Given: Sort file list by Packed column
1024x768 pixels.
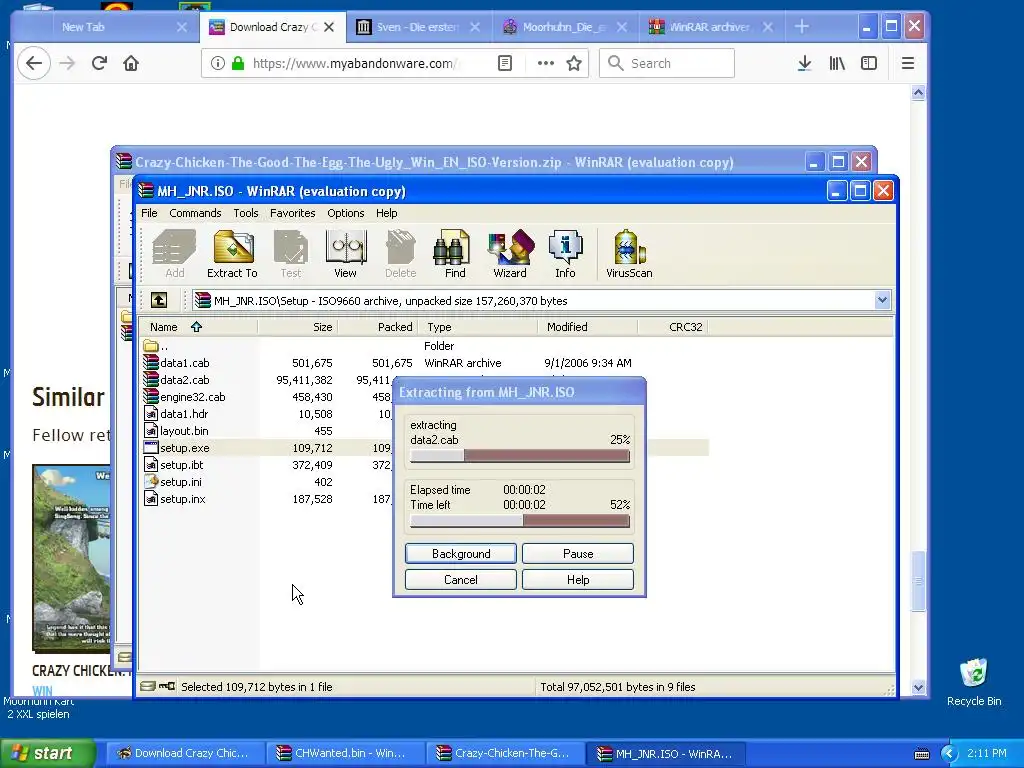Looking at the screenshot, I should click(377, 327).
